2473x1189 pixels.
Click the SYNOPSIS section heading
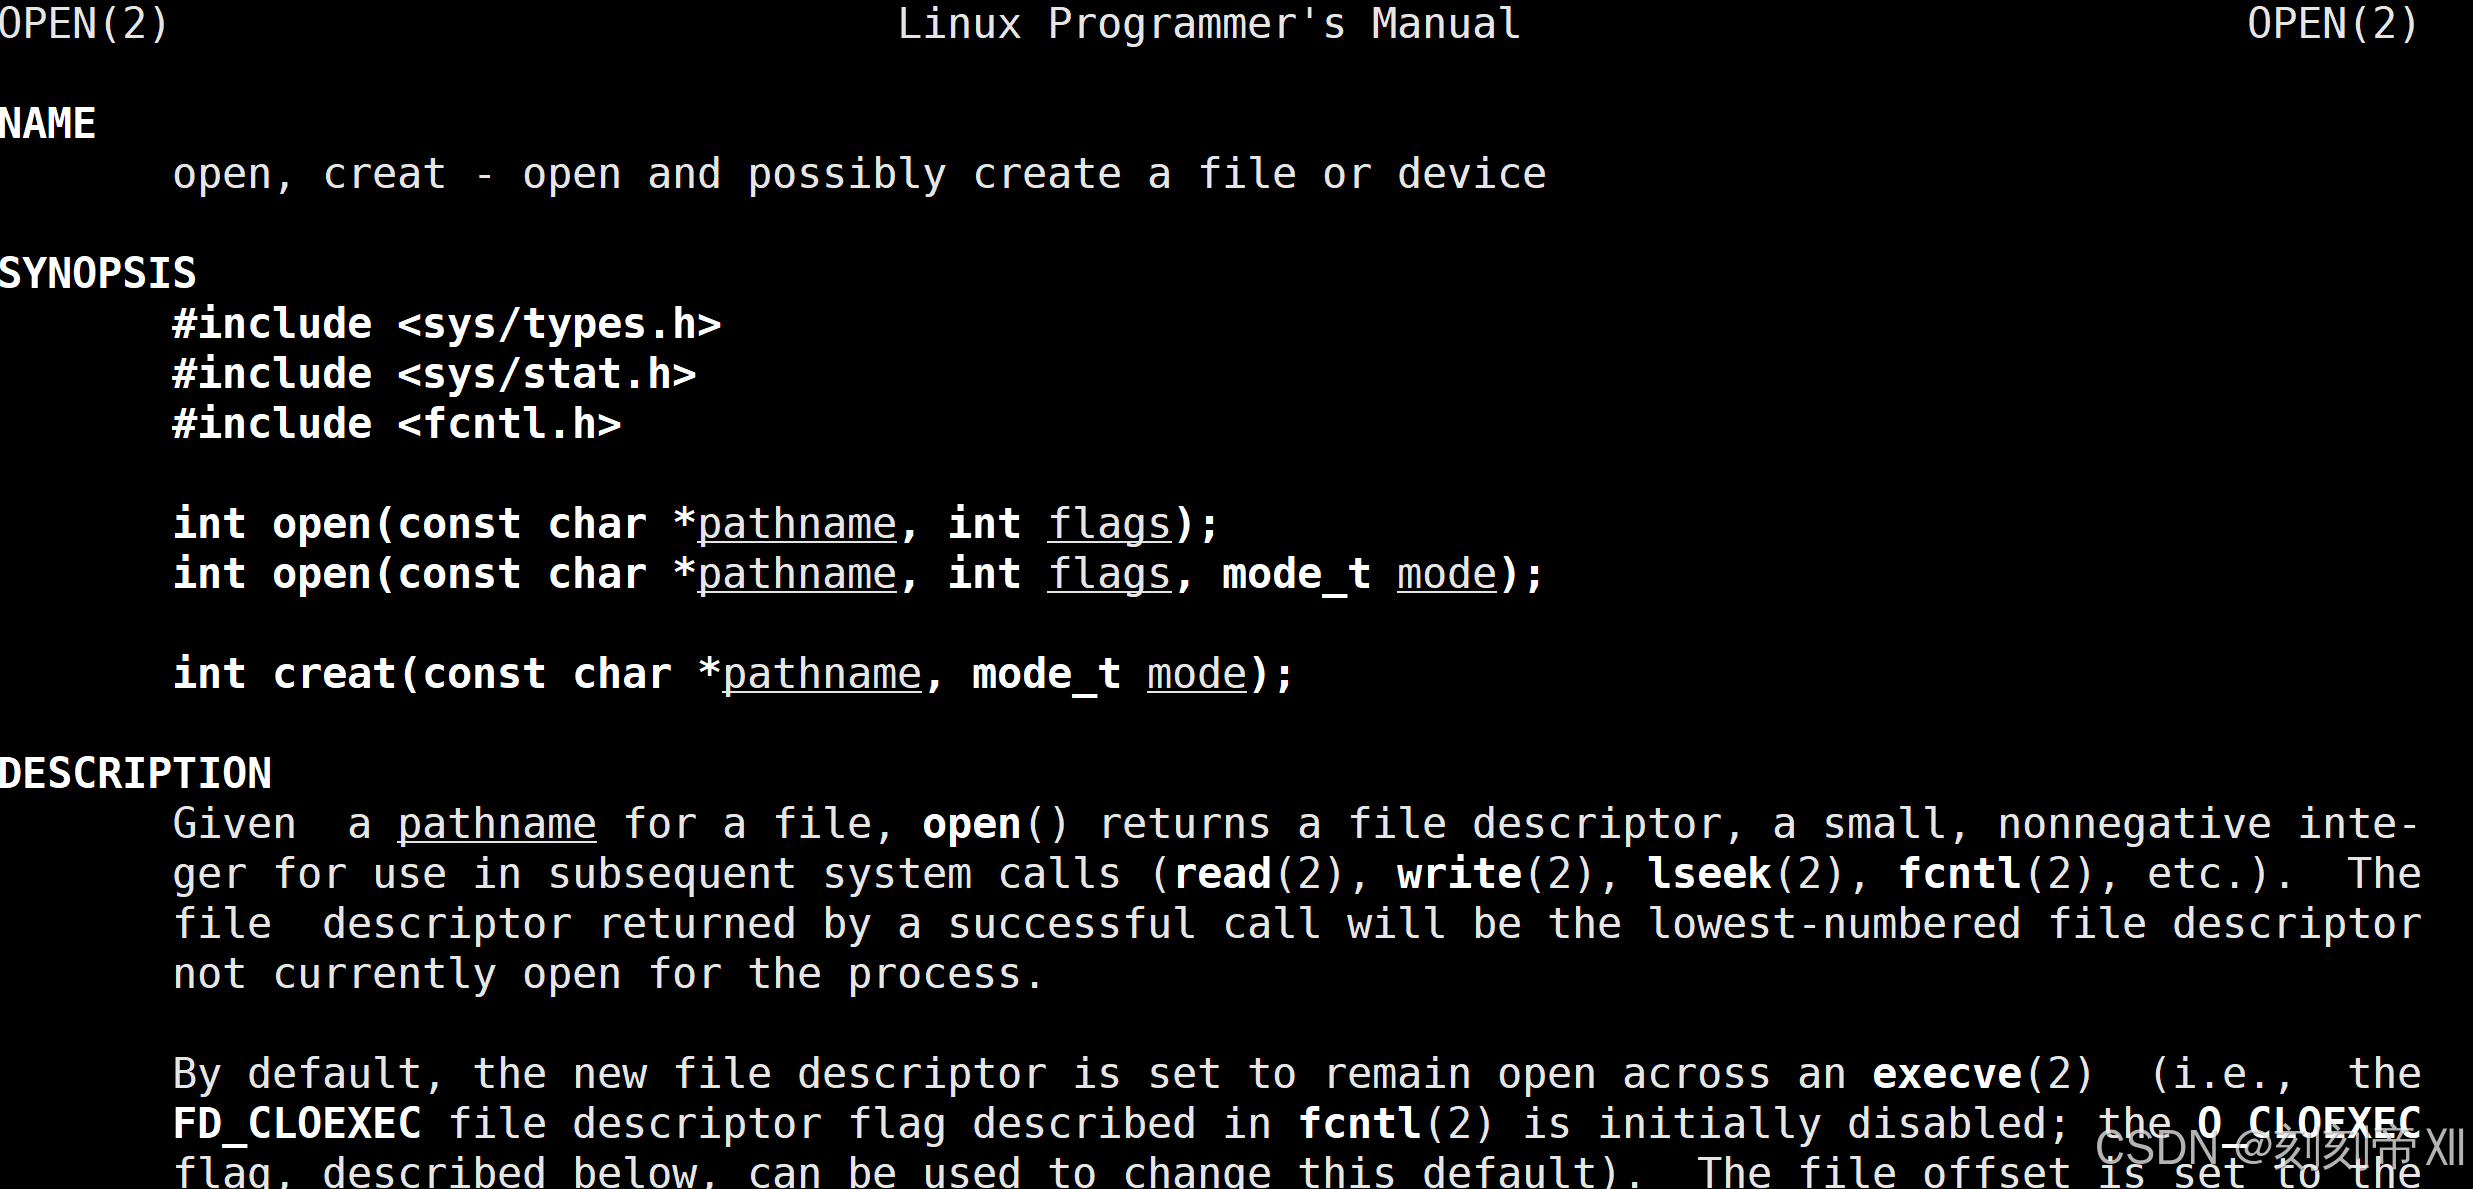(x=98, y=274)
